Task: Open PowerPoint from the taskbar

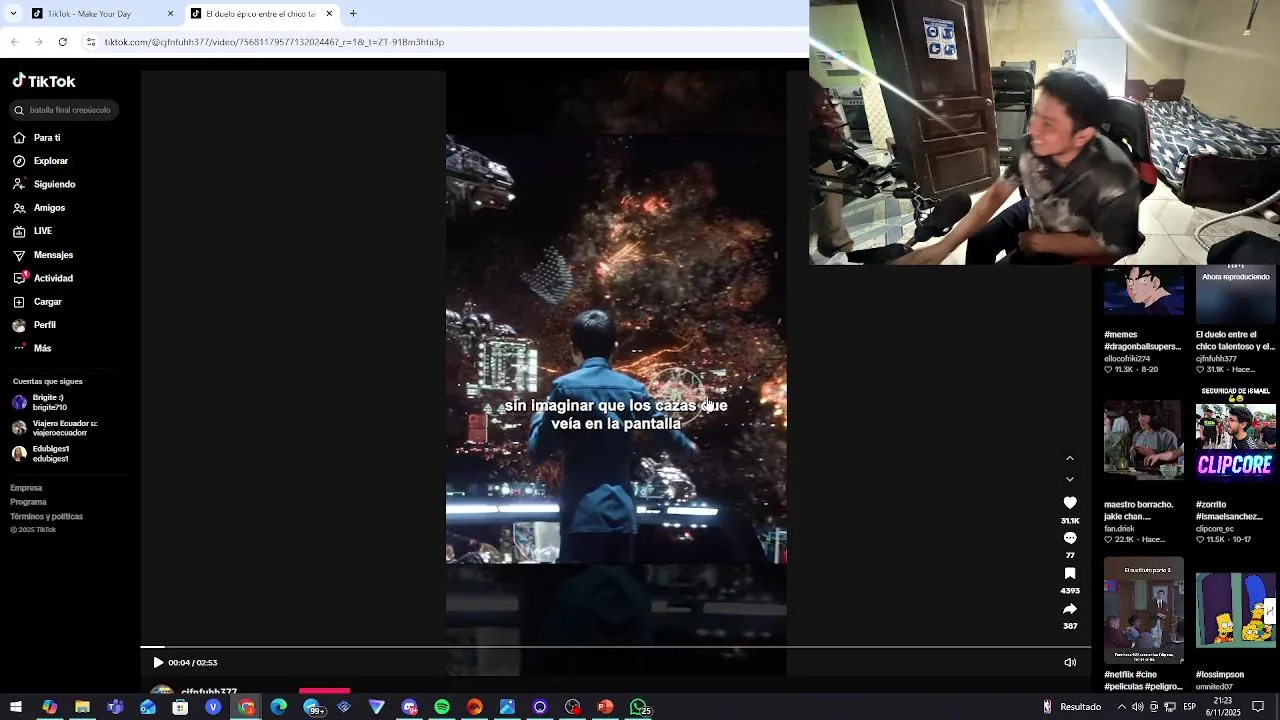Action: 605,707
